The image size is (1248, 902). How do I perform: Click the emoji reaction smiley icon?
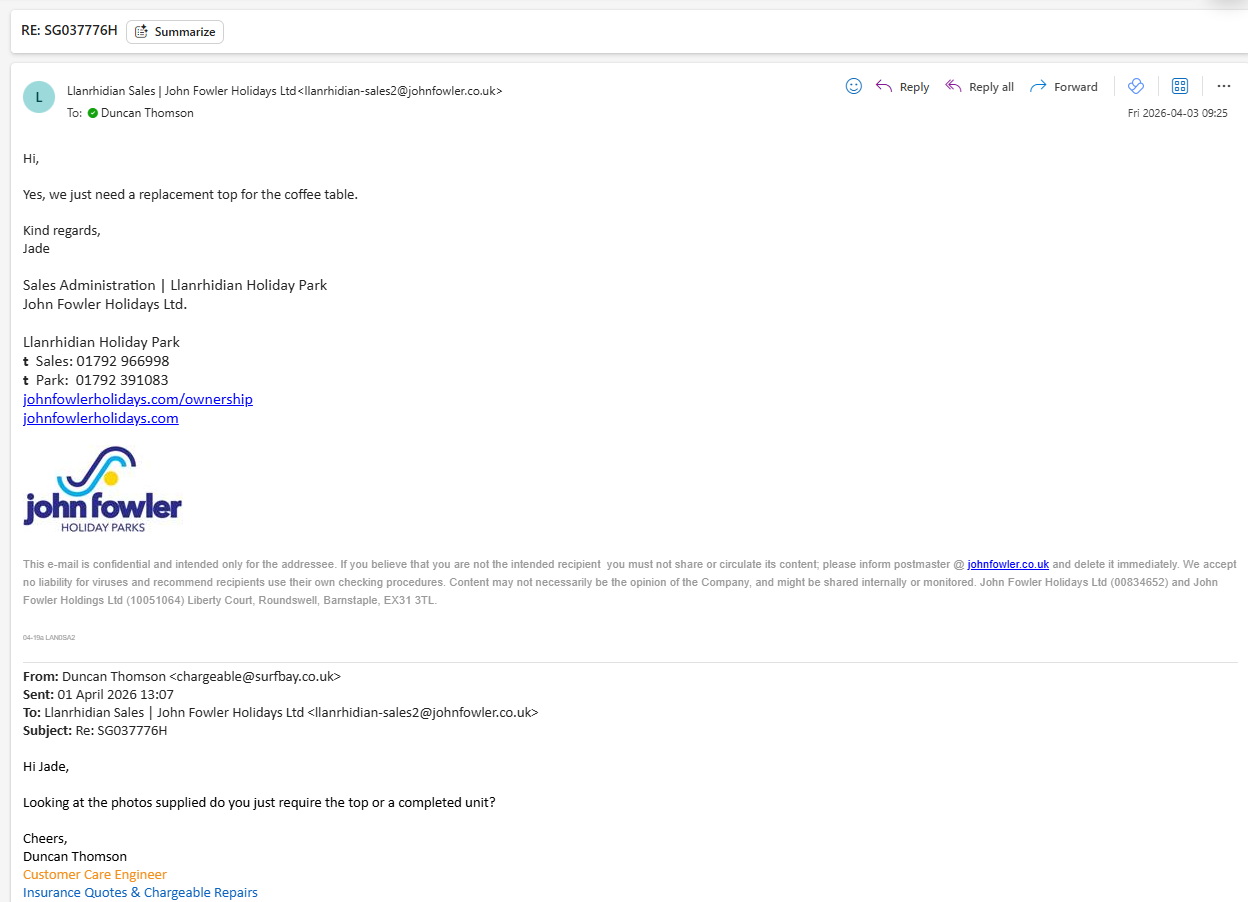(x=853, y=86)
